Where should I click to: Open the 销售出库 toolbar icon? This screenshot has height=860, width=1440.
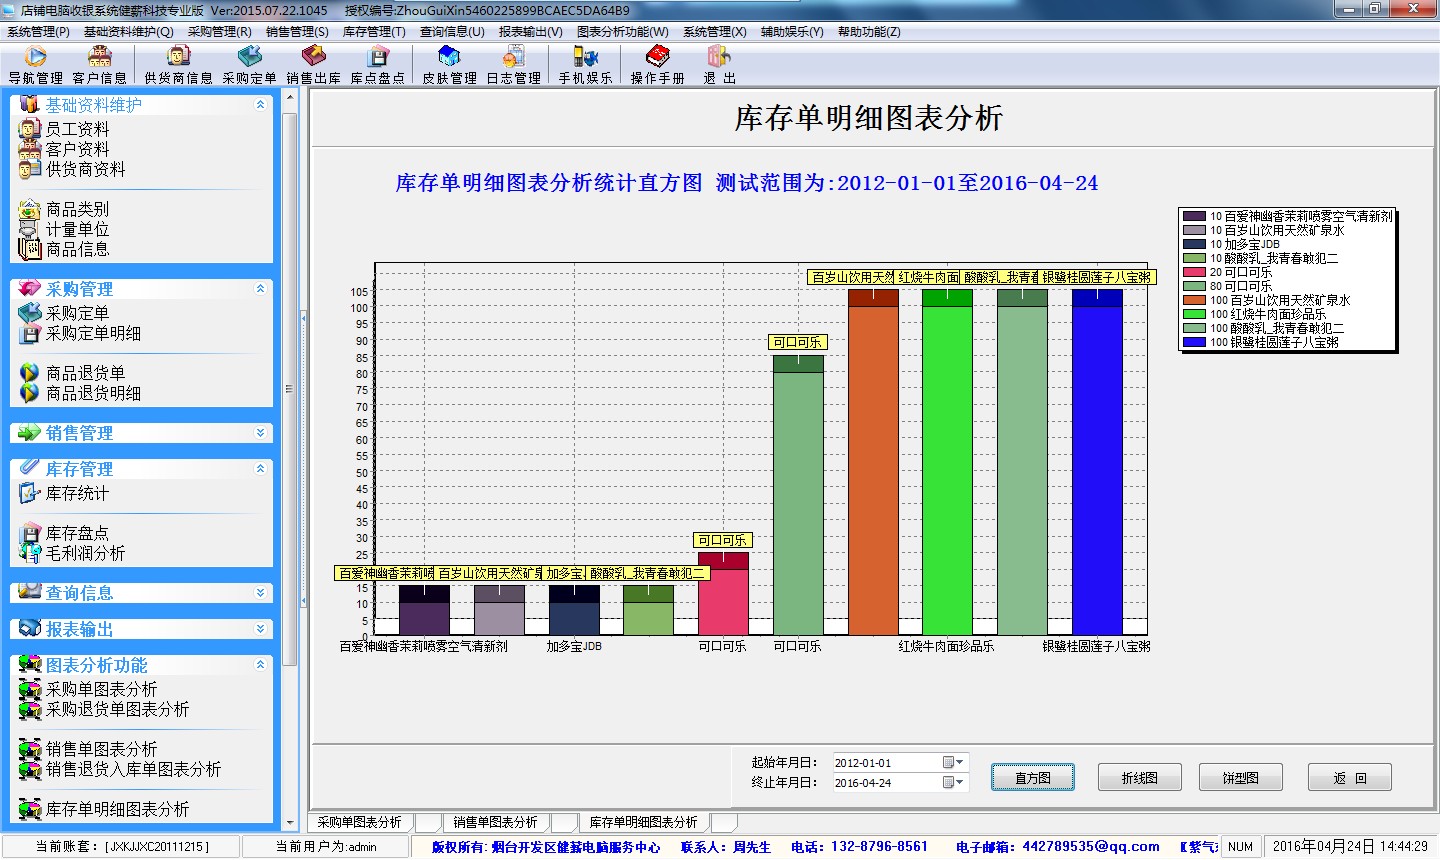[313, 64]
